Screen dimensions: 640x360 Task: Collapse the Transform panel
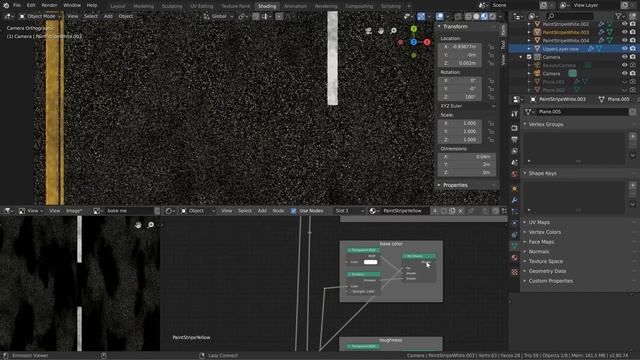point(439,26)
